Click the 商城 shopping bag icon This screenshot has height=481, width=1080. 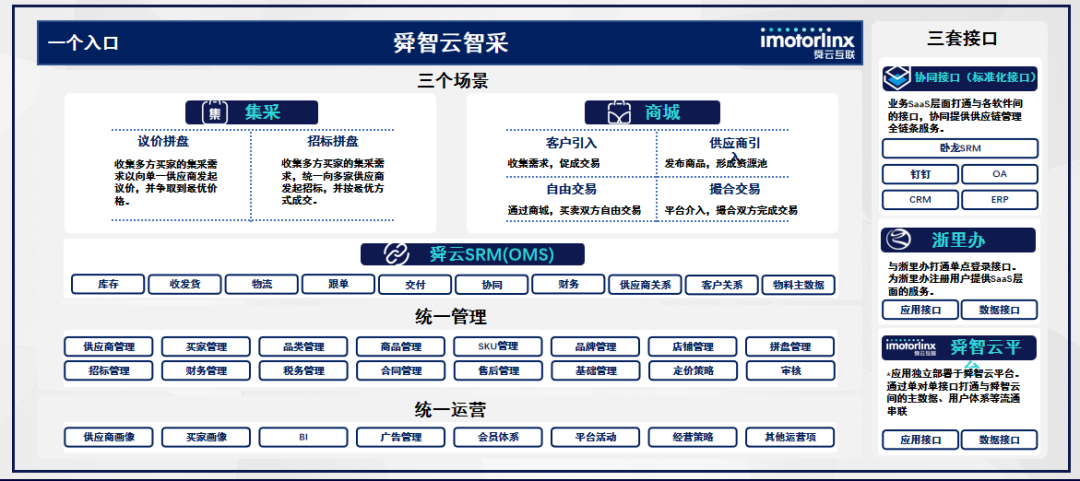[619, 112]
